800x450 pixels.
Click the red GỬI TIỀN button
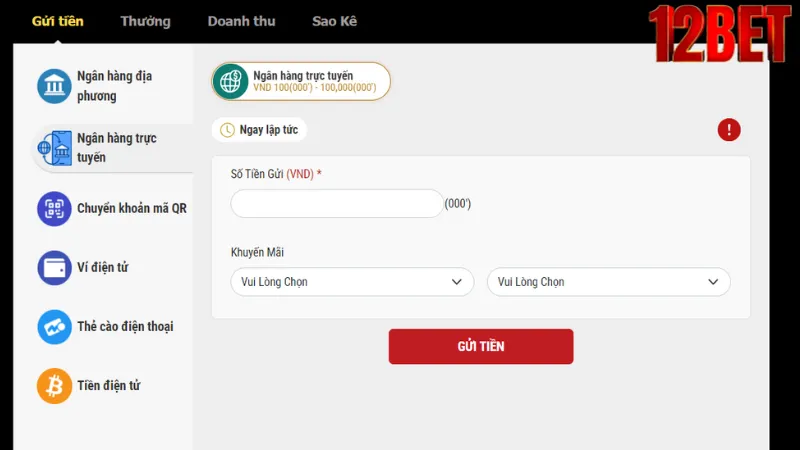point(481,346)
